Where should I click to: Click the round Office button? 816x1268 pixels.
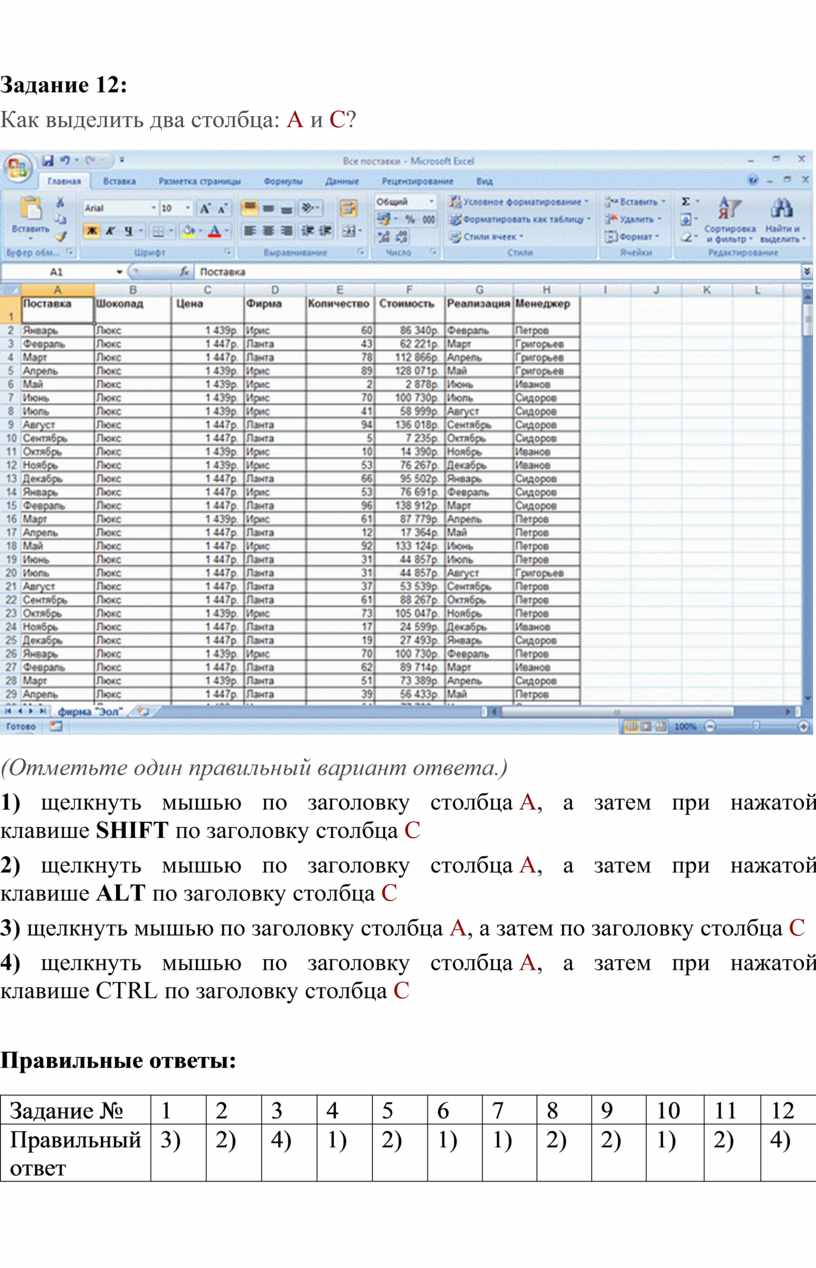point(16,168)
